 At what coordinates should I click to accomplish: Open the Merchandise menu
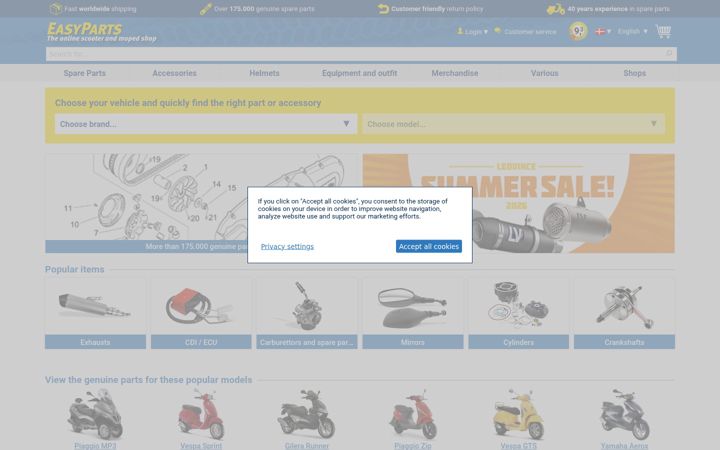(455, 73)
